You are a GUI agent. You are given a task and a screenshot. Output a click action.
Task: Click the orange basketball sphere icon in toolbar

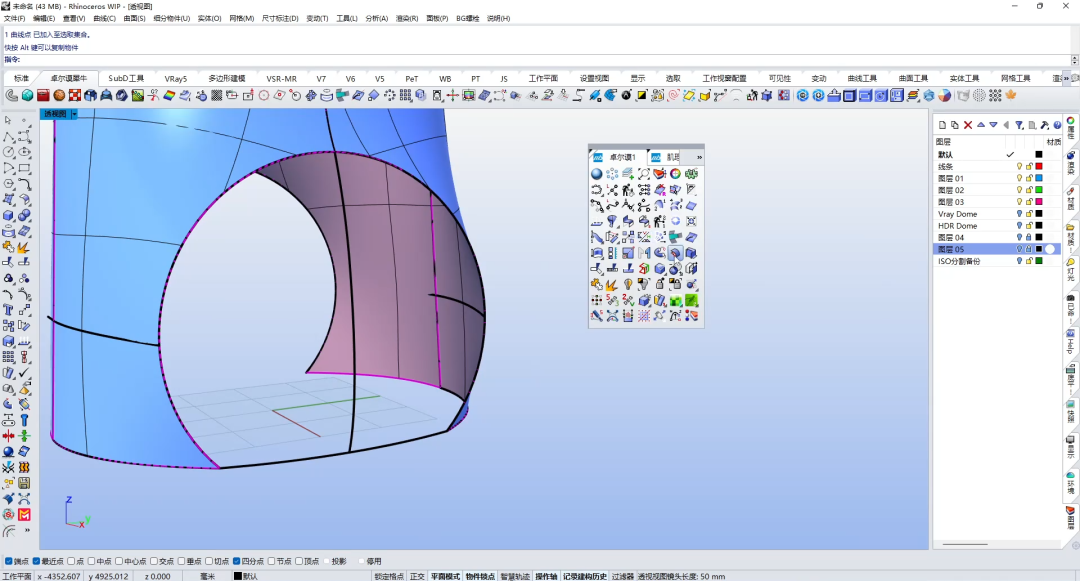[x=59, y=96]
